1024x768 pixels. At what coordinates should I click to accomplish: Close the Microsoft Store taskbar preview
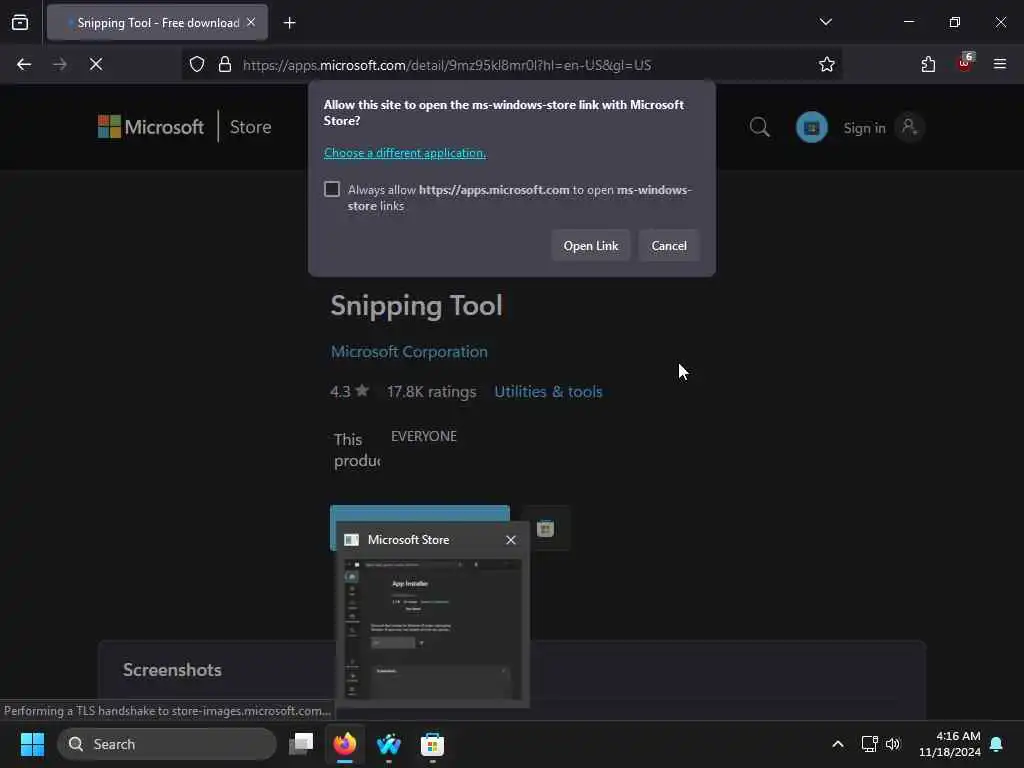click(x=511, y=539)
